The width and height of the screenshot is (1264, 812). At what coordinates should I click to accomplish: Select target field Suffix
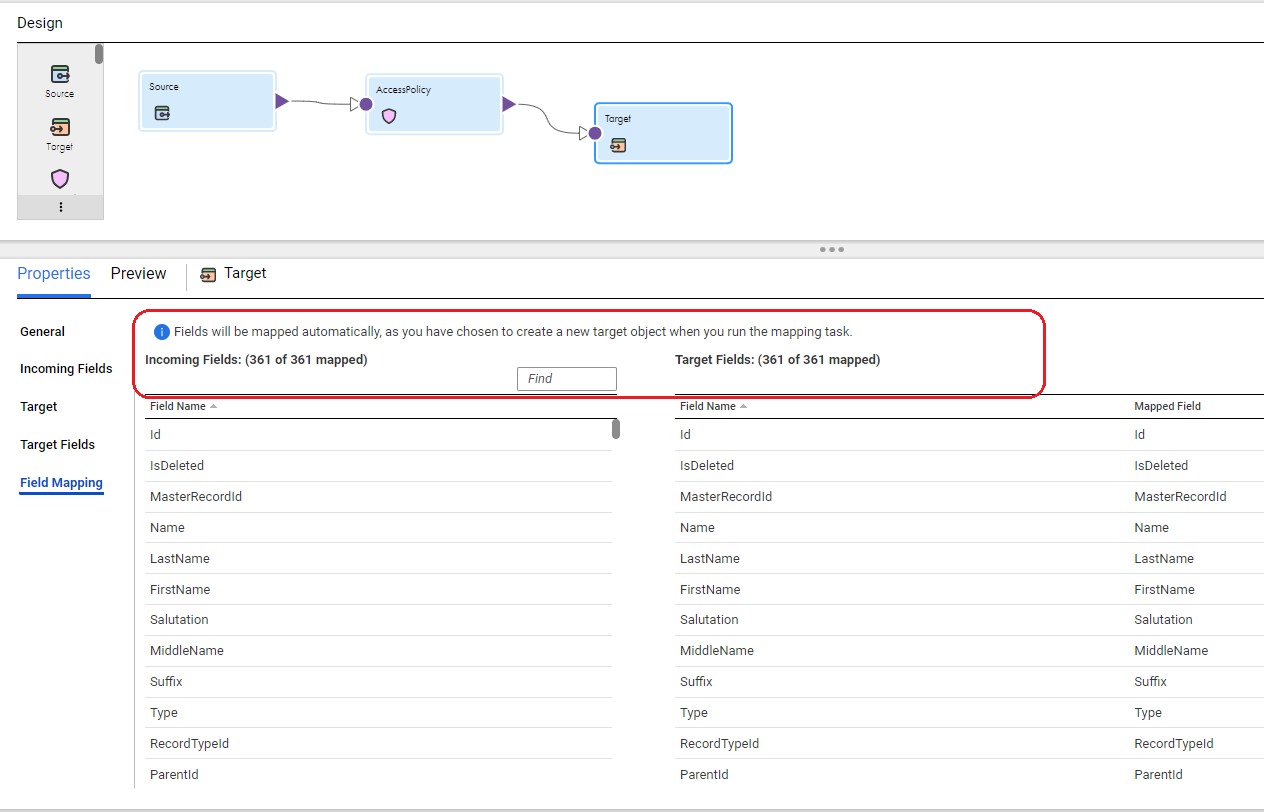coord(696,682)
